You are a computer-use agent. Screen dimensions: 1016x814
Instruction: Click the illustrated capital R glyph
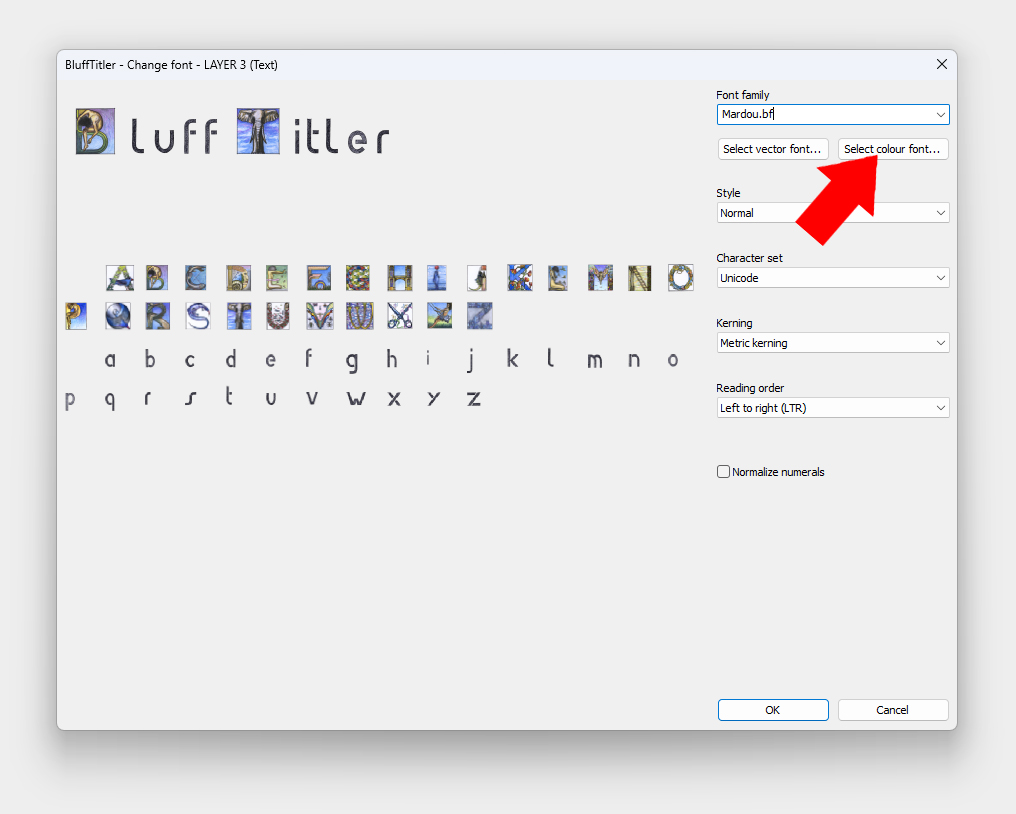click(157, 316)
